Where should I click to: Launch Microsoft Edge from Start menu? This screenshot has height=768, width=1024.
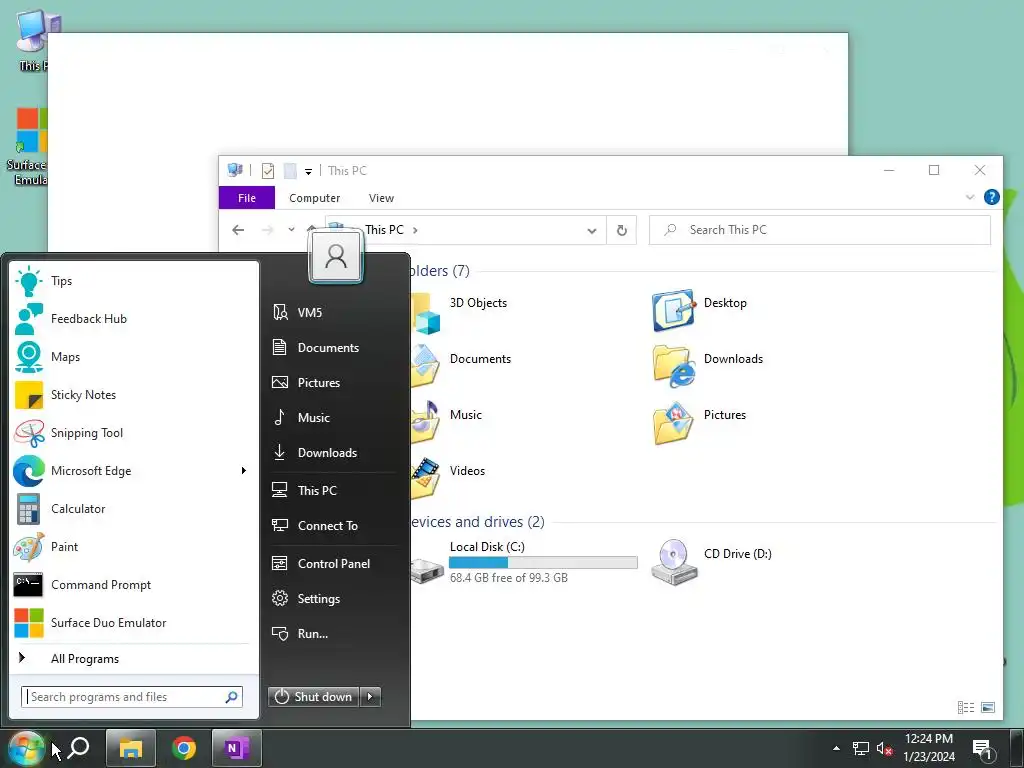pos(134,470)
